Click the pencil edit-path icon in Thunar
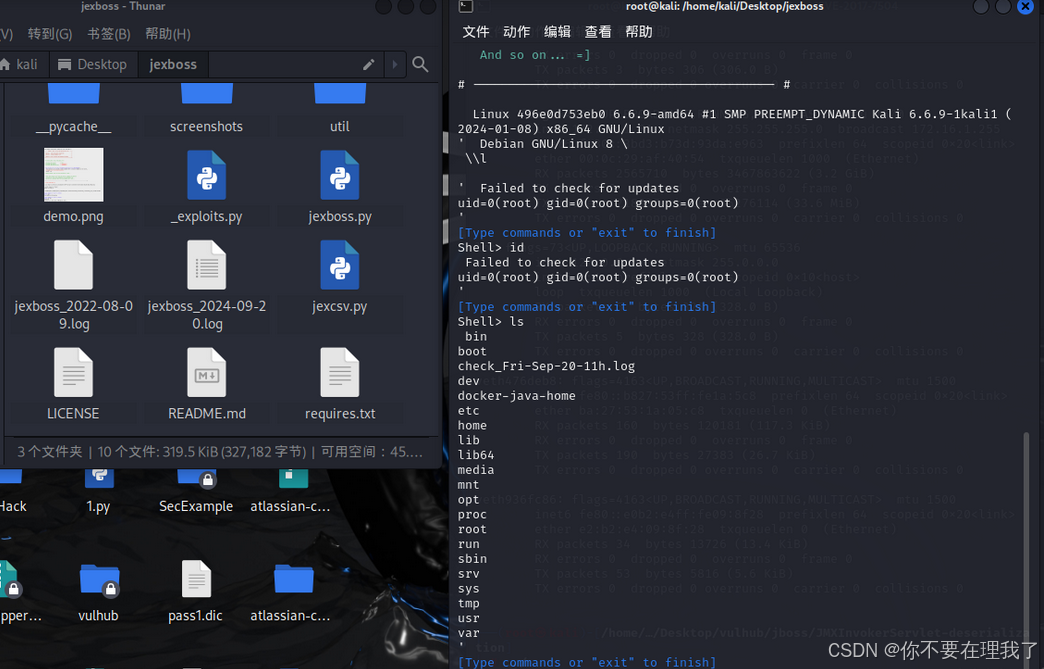 368,64
